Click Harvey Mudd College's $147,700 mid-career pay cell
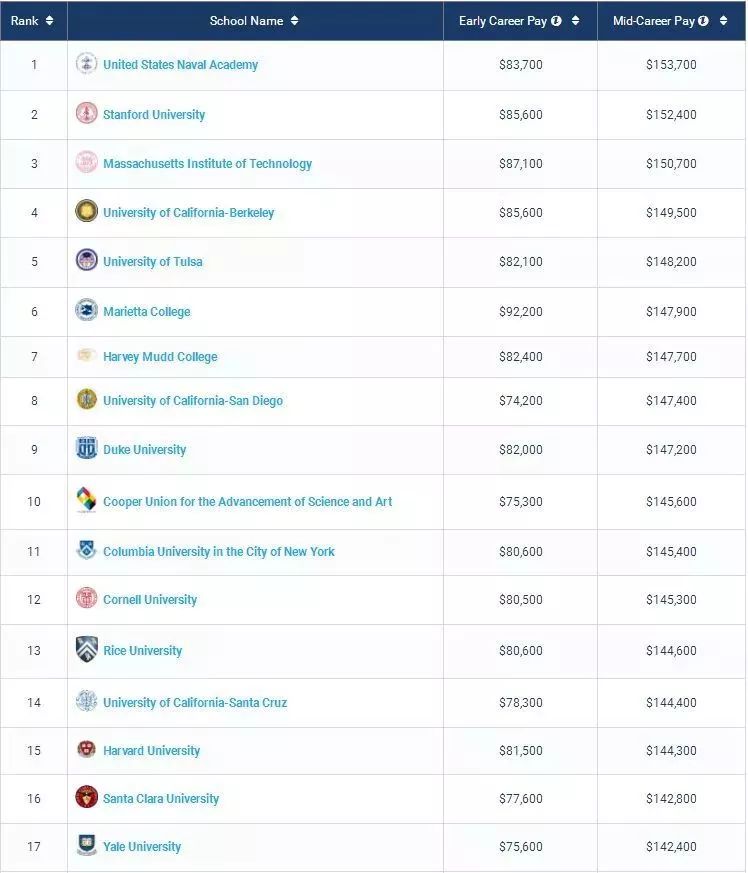 [671, 357]
